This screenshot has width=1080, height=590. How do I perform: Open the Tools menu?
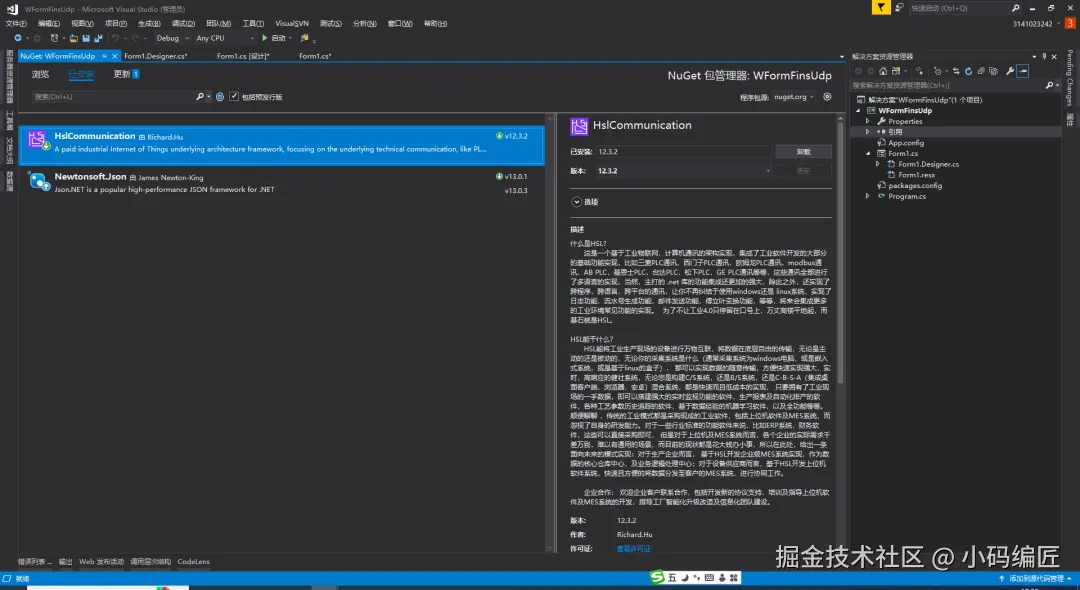(253, 23)
